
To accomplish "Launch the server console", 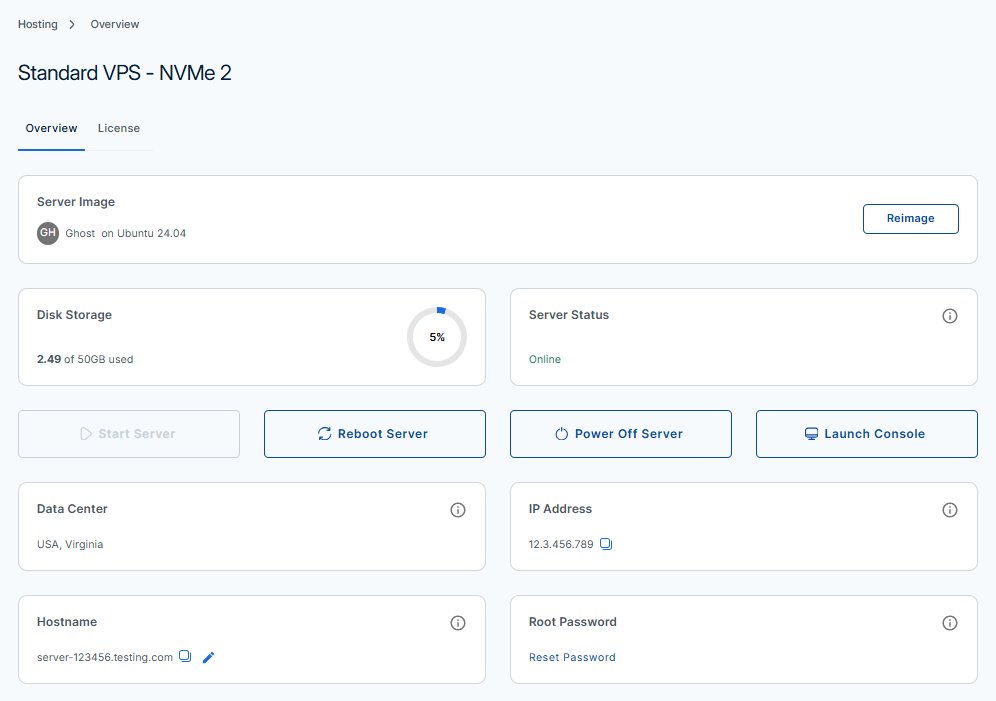I will tap(866, 434).
